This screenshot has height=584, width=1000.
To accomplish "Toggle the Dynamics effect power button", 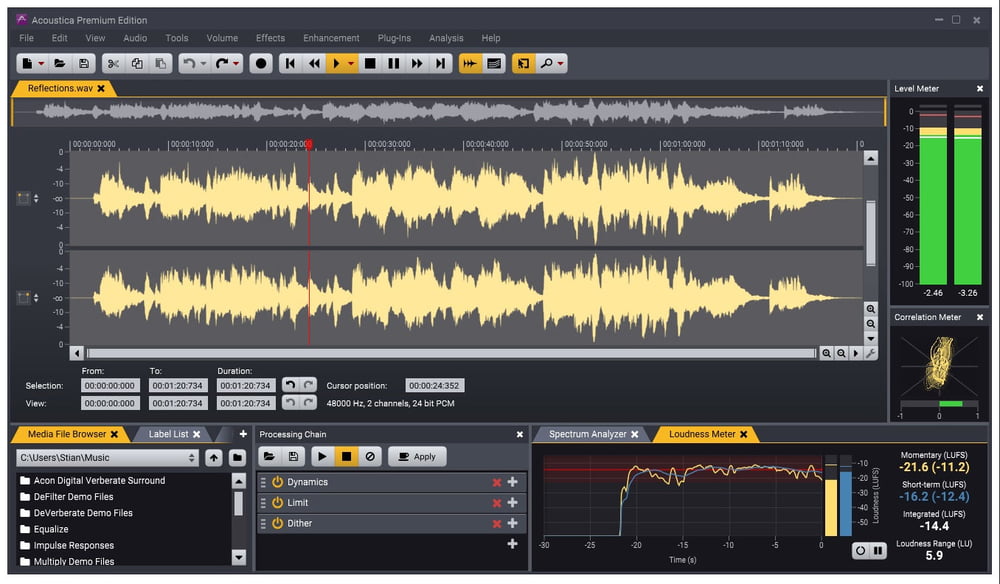I will tap(277, 482).
